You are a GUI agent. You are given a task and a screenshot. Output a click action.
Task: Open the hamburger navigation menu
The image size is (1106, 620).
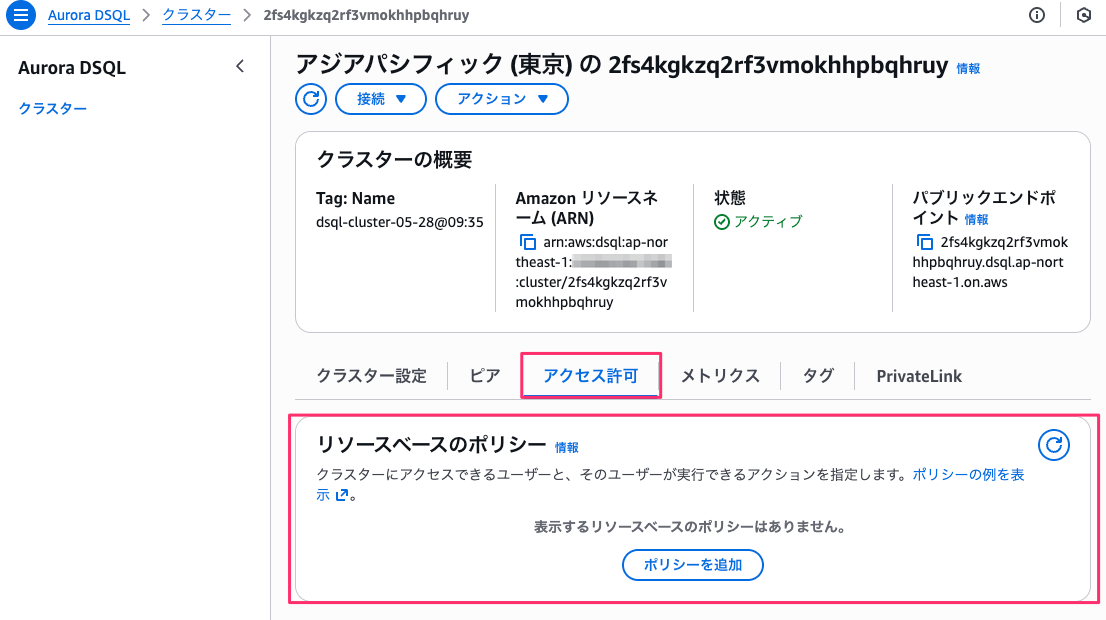22,16
